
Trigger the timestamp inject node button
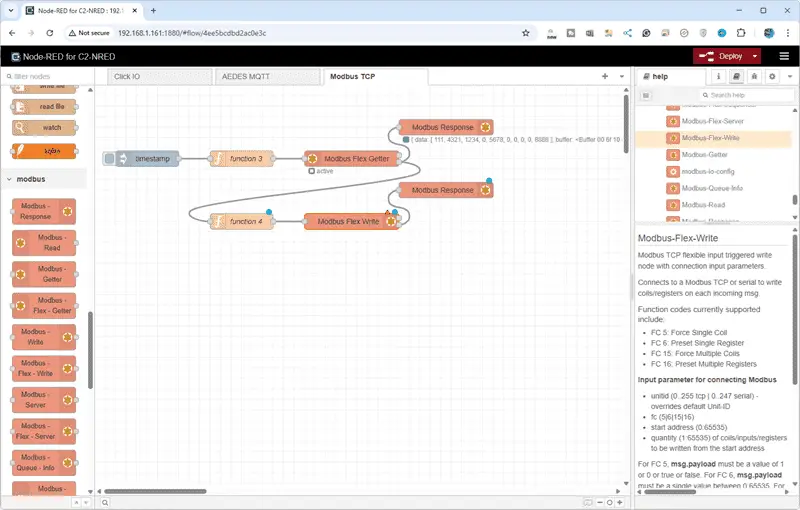[x=109, y=159]
